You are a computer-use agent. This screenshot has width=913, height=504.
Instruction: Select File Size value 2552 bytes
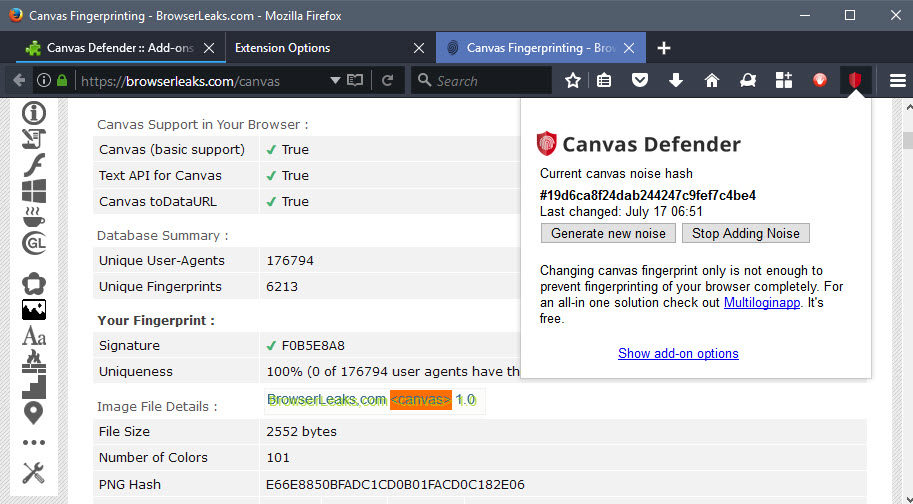coord(302,432)
